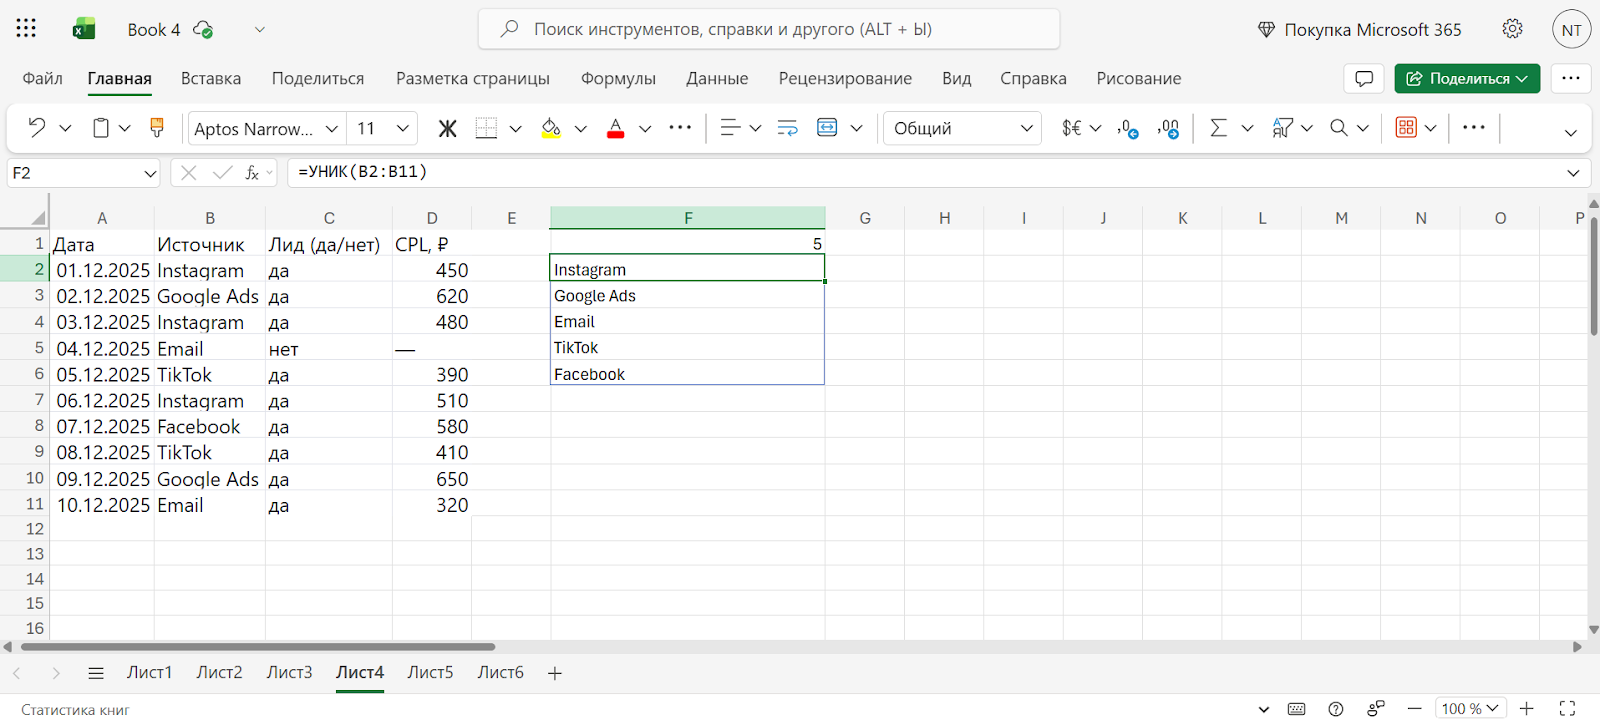
Task: Click the Merge cells icon
Action: click(x=827, y=128)
